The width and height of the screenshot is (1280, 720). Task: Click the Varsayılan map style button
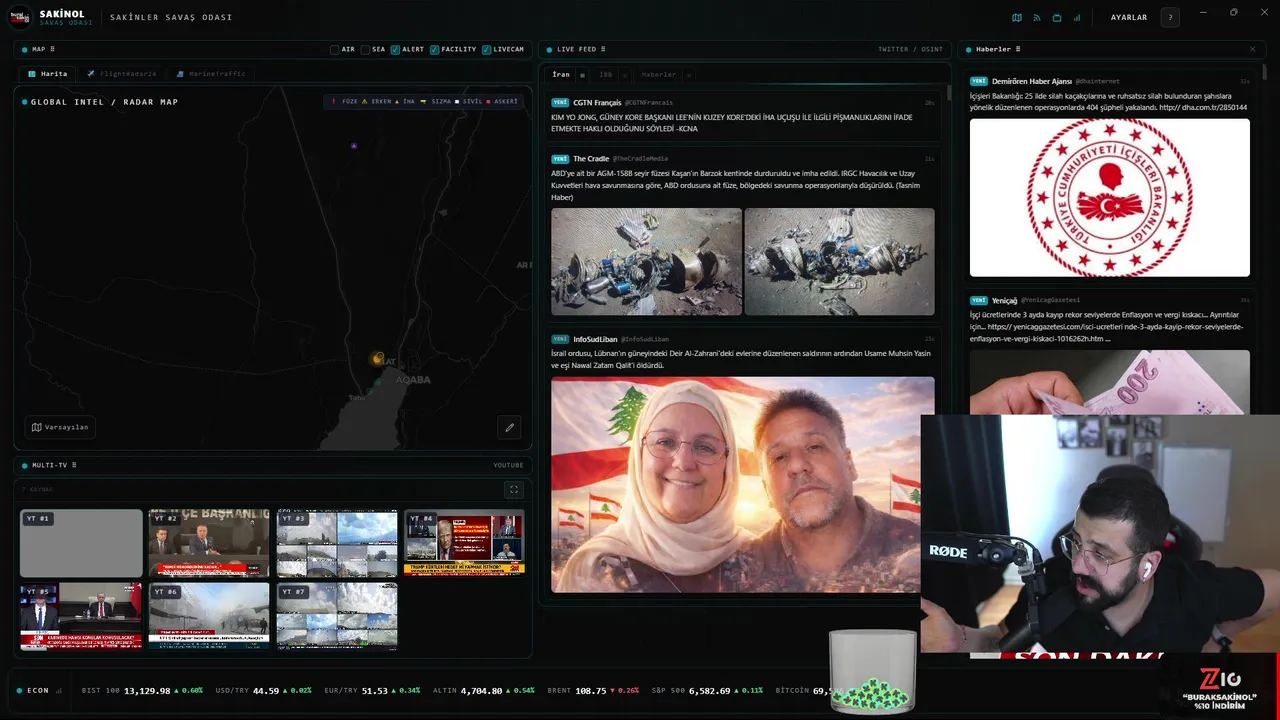click(60, 427)
